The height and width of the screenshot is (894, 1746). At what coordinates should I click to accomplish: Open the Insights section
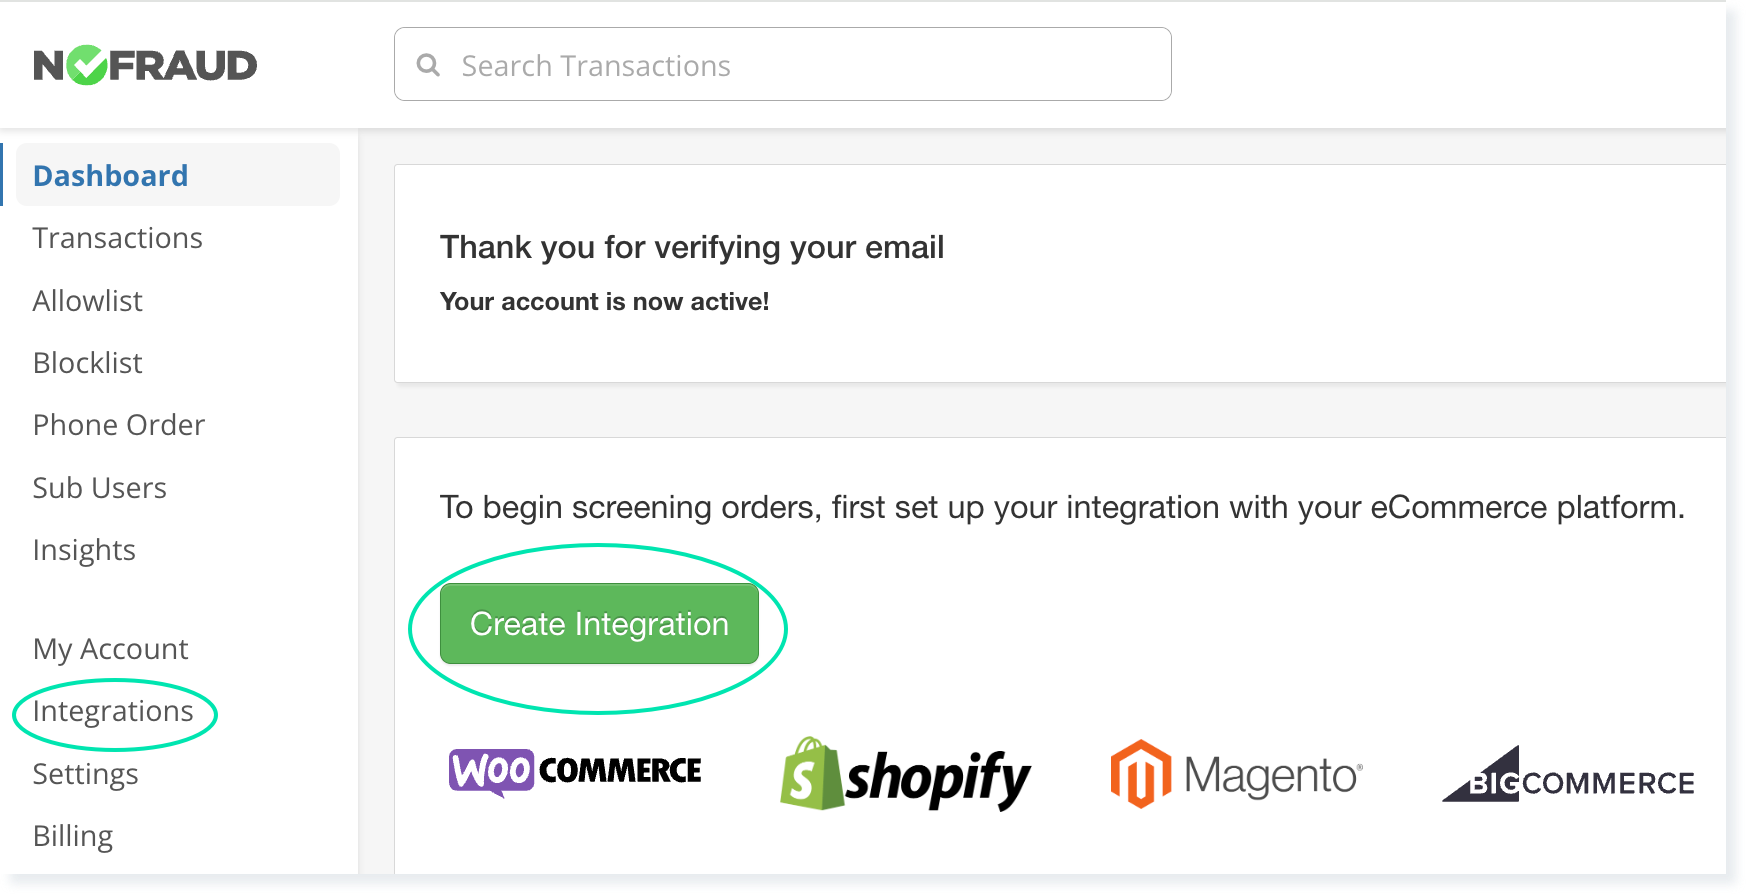click(x=84, y=549)
